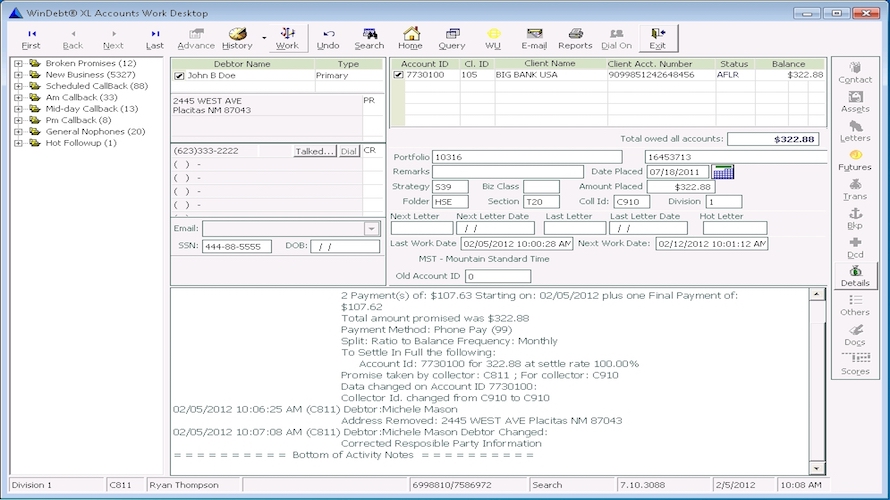Open the Letters side panel
The width and height of the screenshot is (890, 500).
(x=855, y=131)
